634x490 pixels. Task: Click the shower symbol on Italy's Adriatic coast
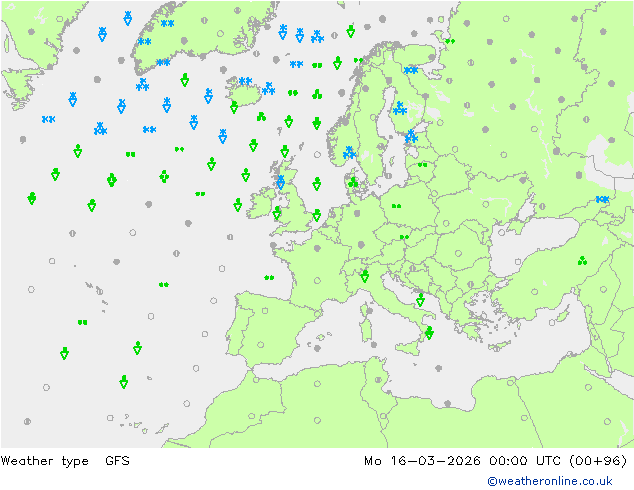pyautogui.click(x=421, y=300)
